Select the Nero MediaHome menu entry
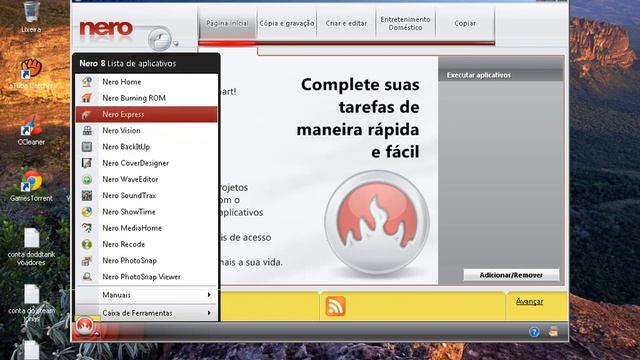The height and width of the screenshot is (360, 640). 147,228
